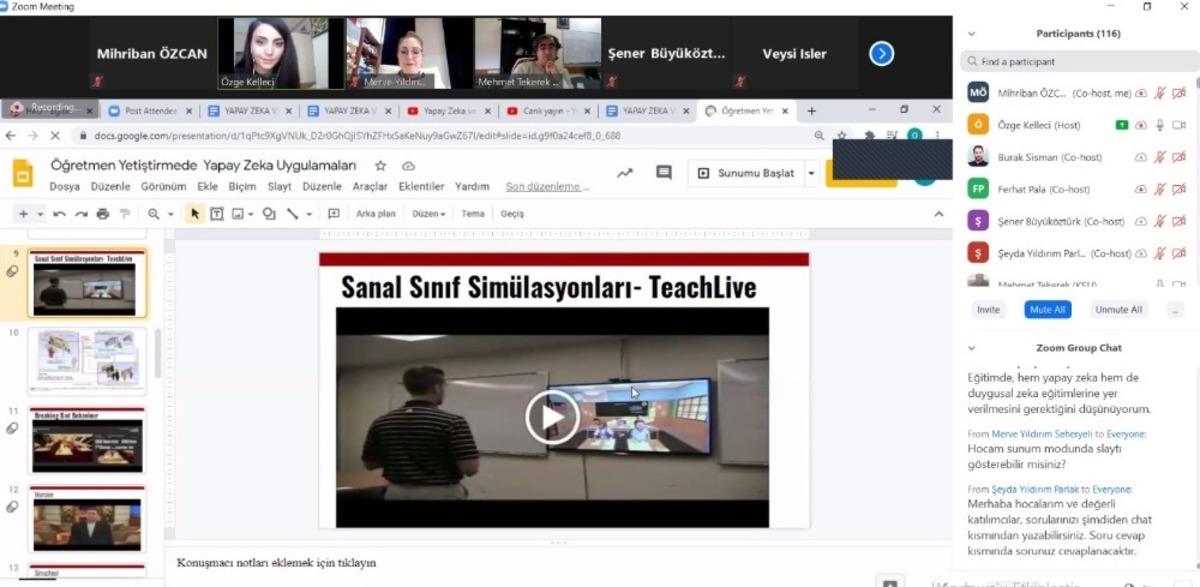Select the Shape insertion tool

[269, 213]
